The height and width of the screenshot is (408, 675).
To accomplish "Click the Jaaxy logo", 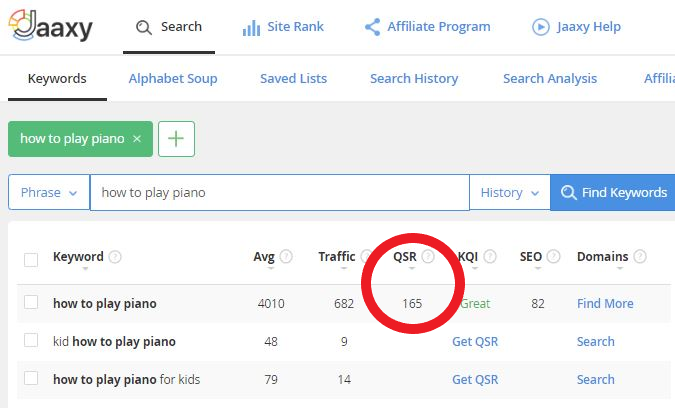I will (50, 26).
